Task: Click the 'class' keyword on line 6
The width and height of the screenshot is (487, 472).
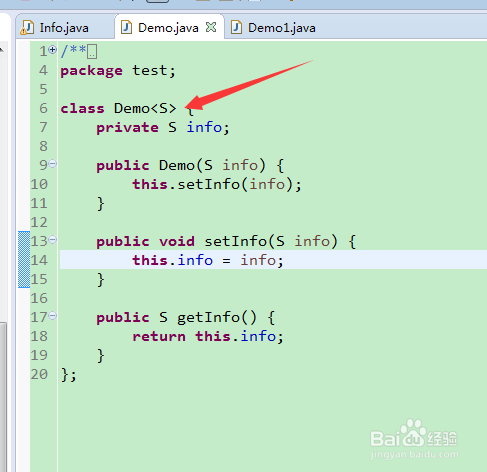Action: coord(82,109)
